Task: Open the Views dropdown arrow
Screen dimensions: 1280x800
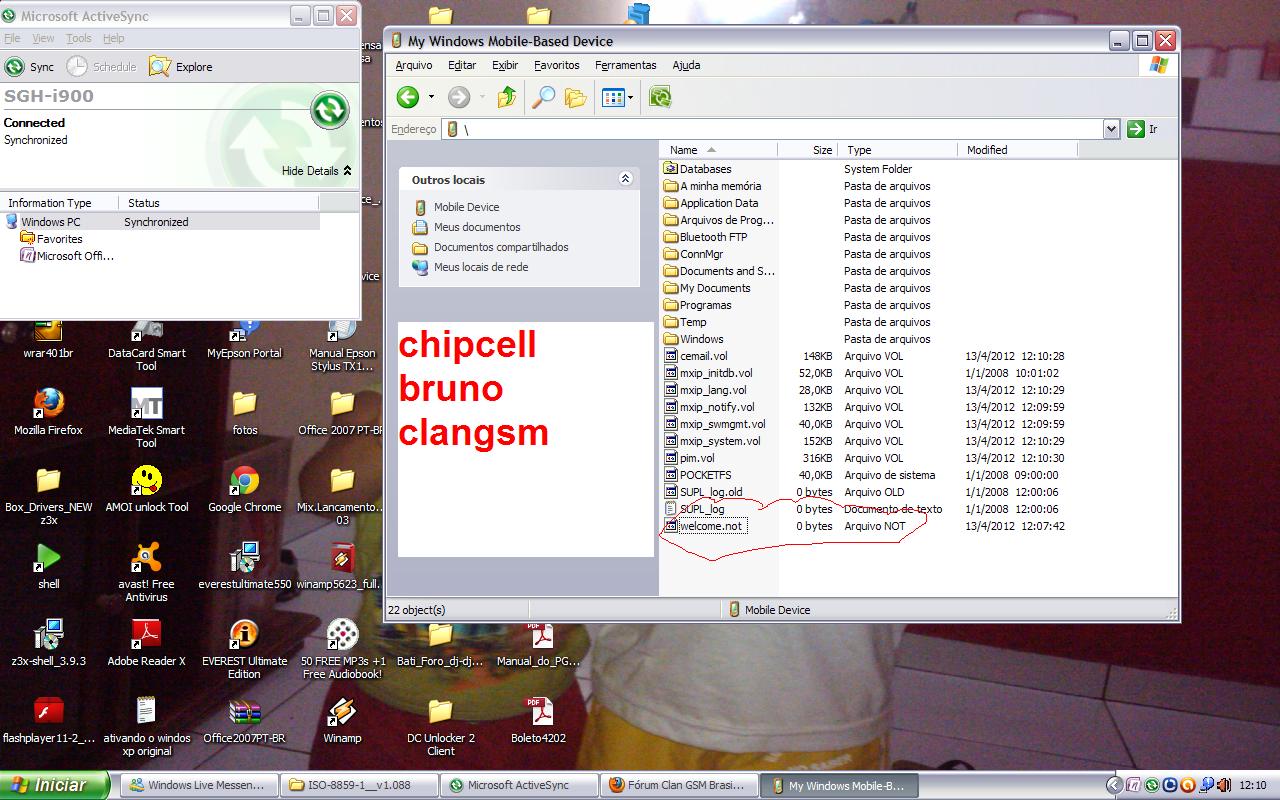Action: click(630, 97)
